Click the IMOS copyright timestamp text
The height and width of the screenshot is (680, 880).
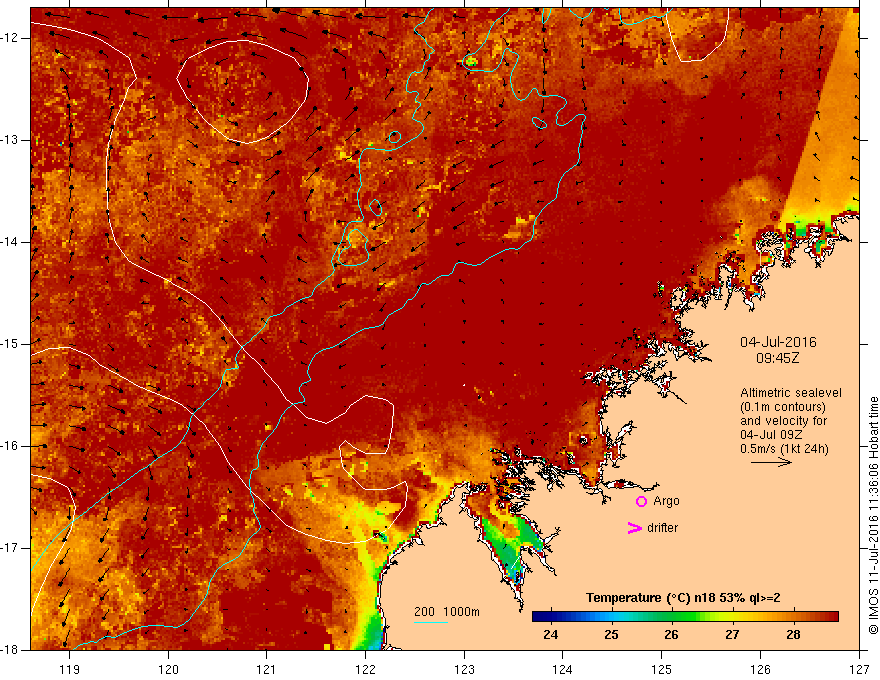(873, 515)
